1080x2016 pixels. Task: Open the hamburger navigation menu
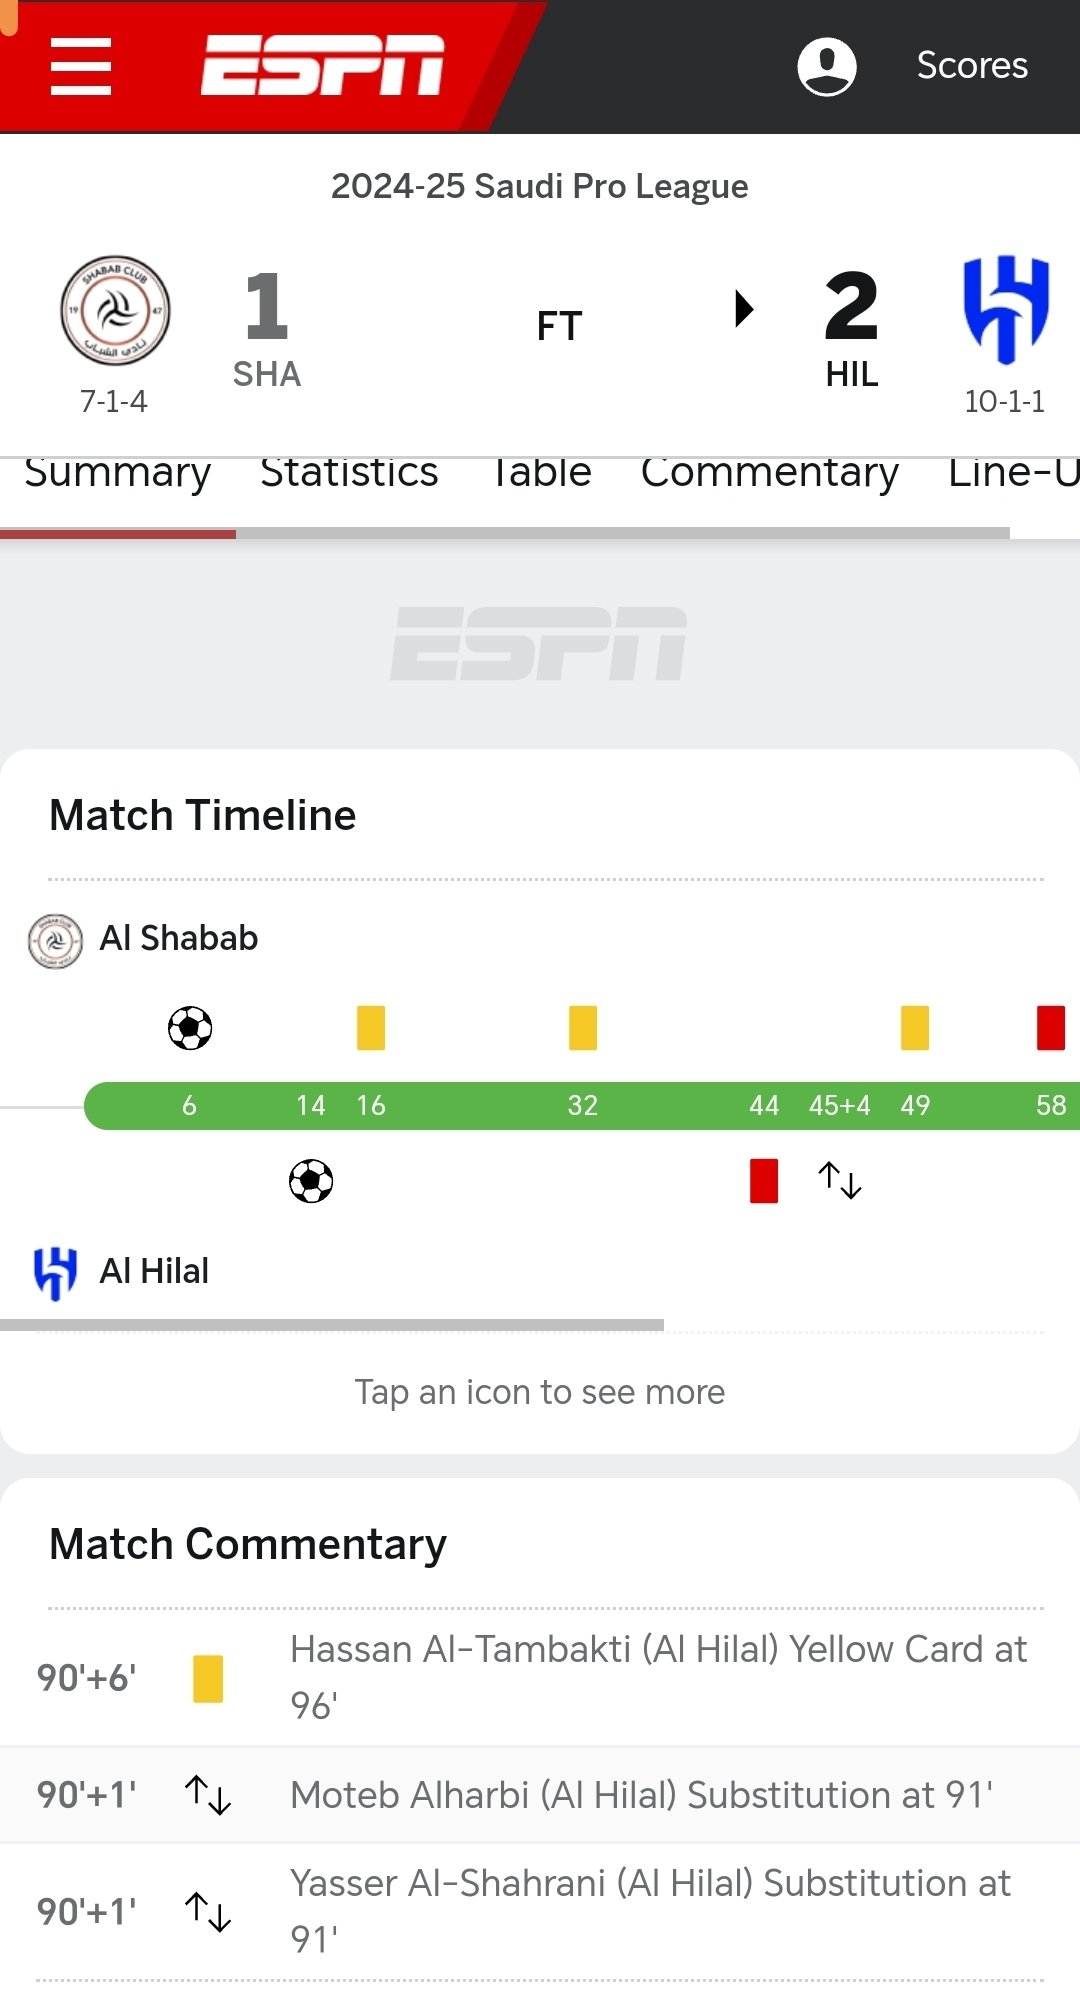click(81, 67)
